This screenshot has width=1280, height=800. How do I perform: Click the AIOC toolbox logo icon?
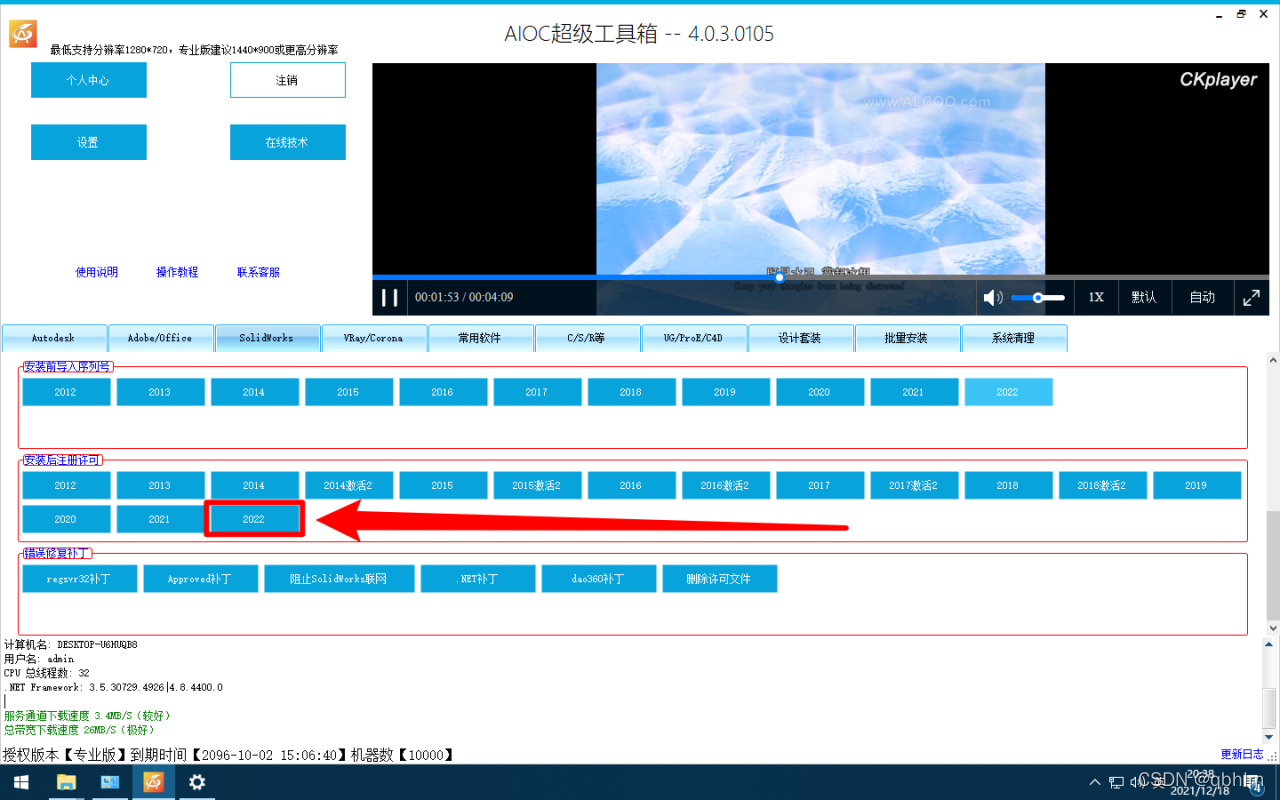click(x=23, y=34)
